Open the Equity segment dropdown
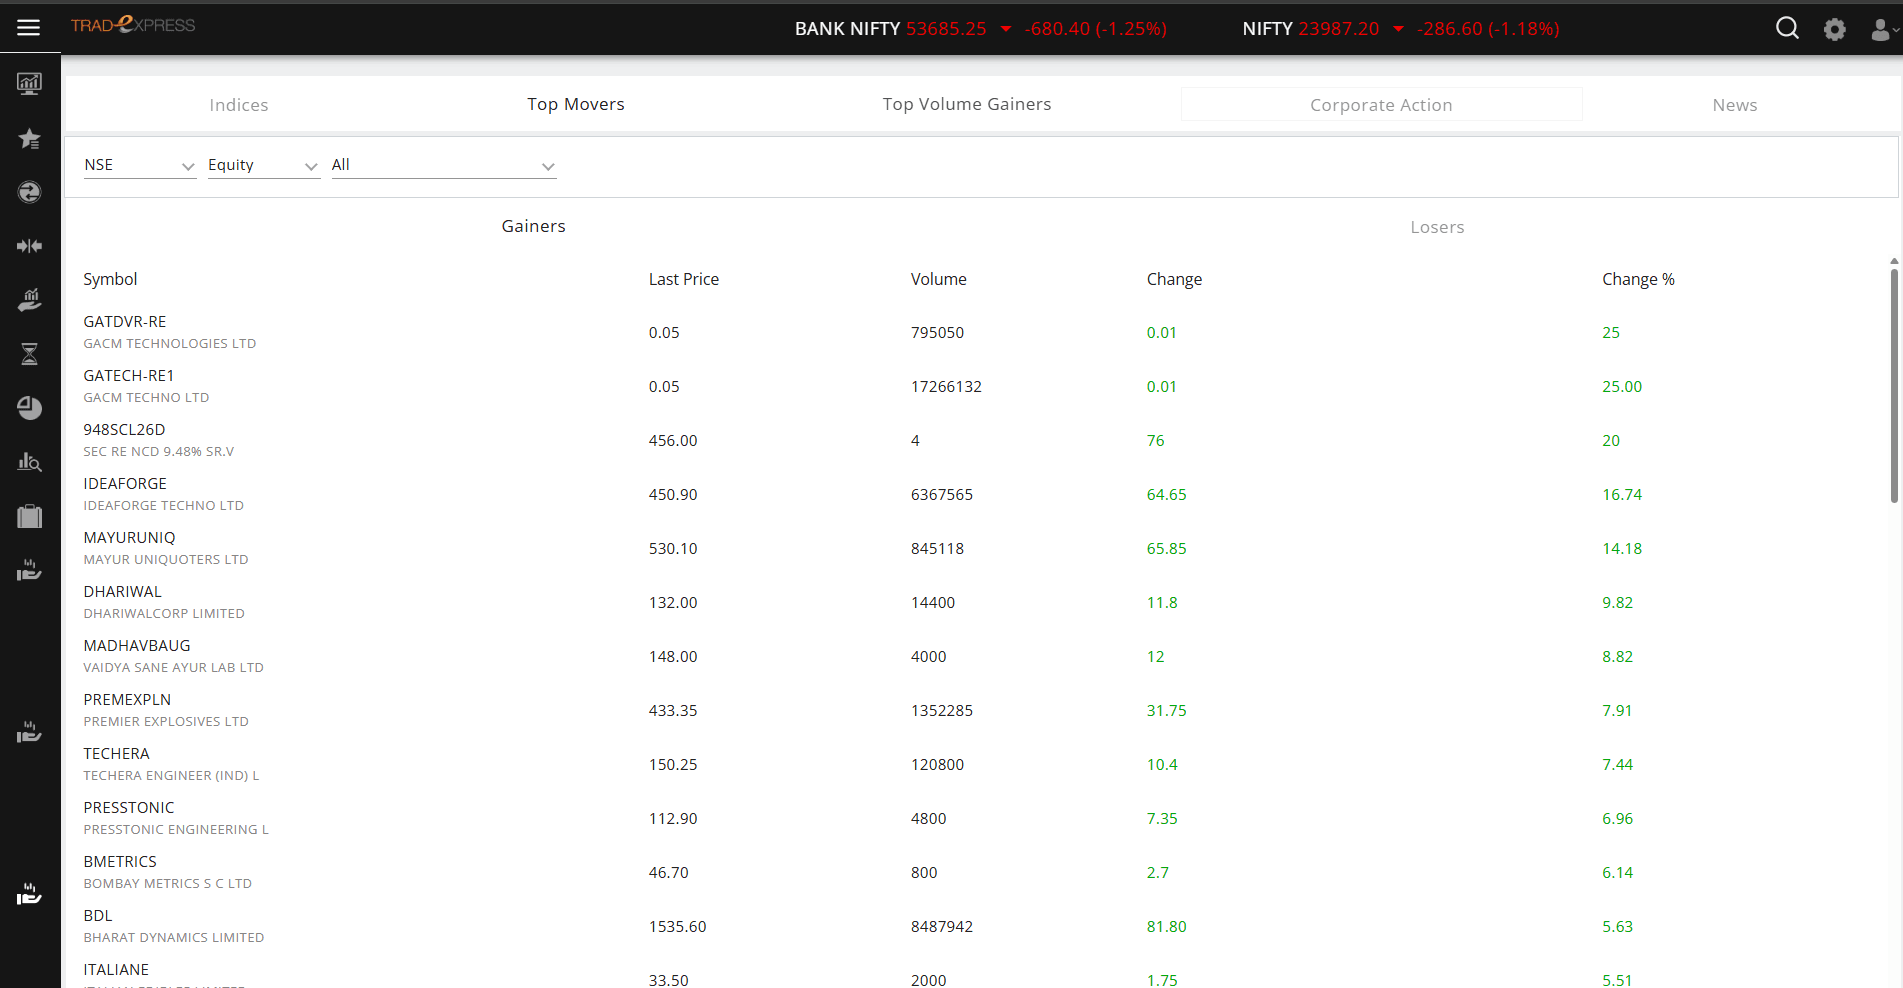 click(263, 164)
